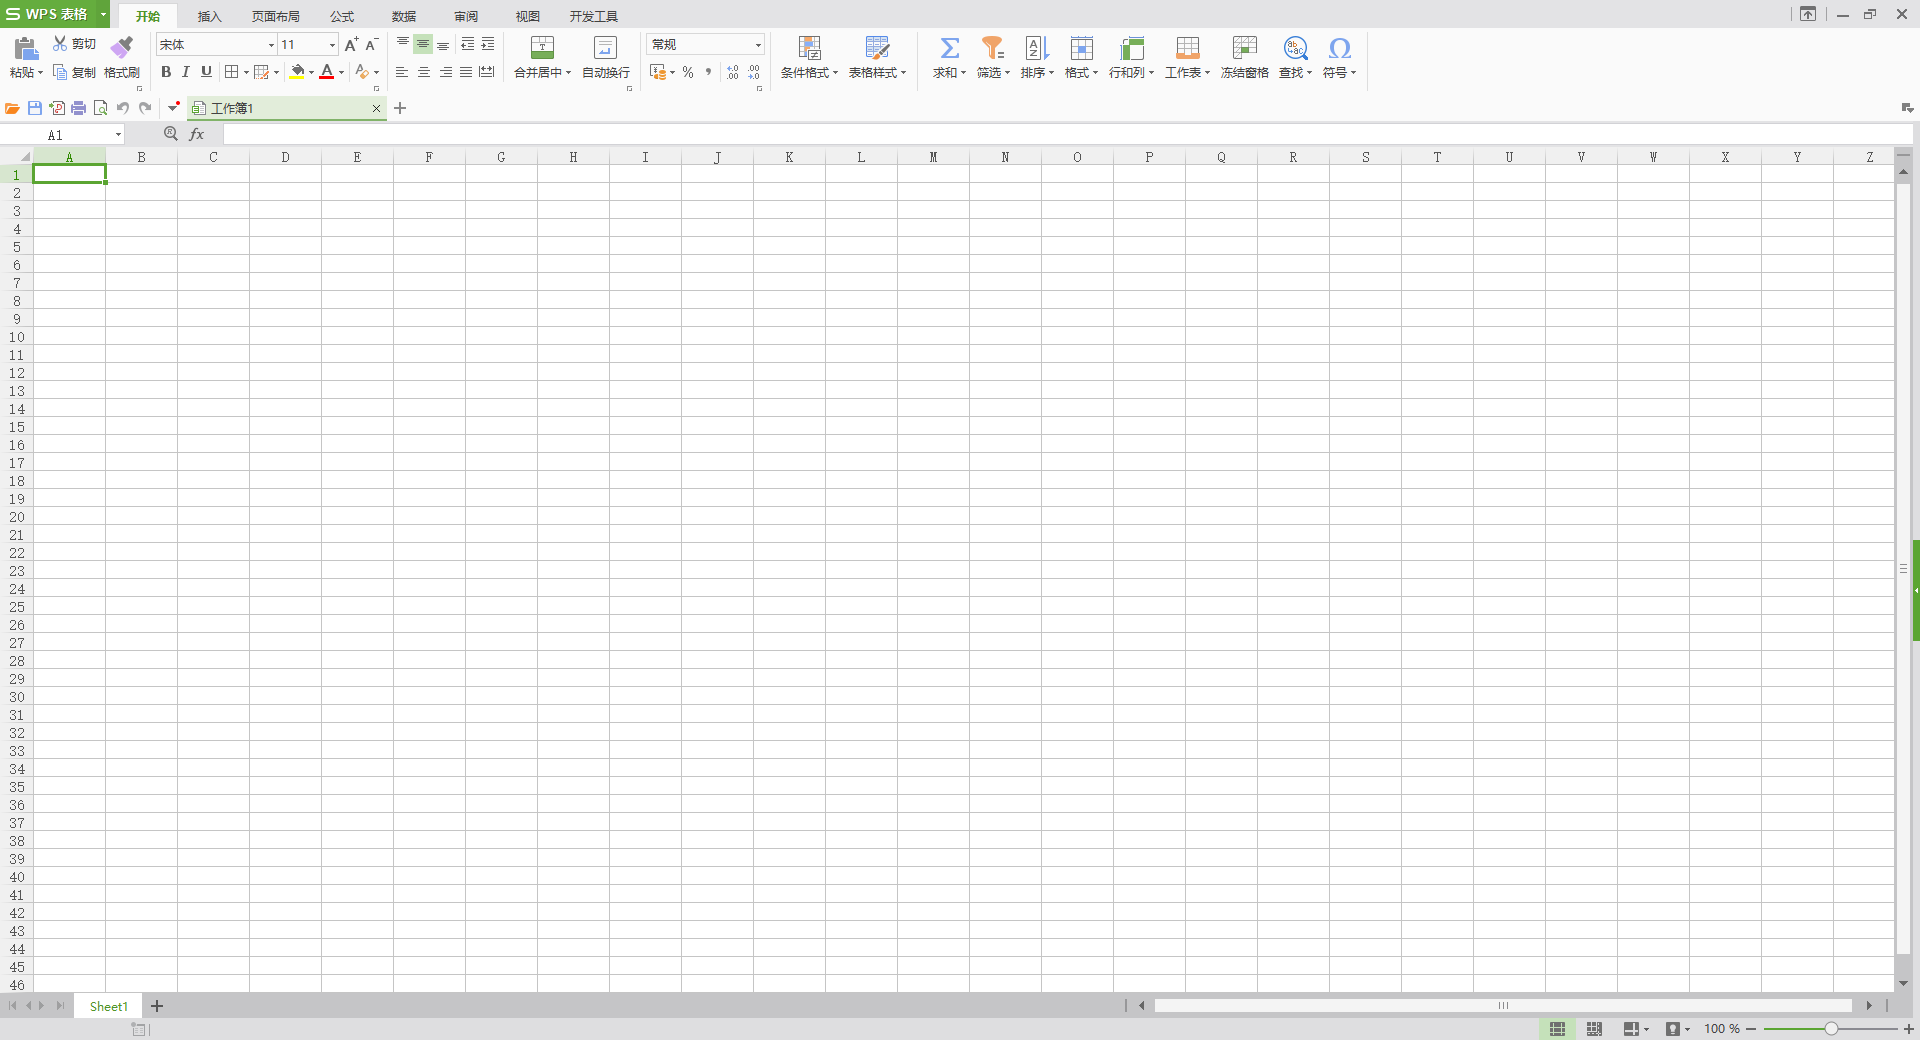Click the Sort (排序) icon

[x=1037, y=47]
